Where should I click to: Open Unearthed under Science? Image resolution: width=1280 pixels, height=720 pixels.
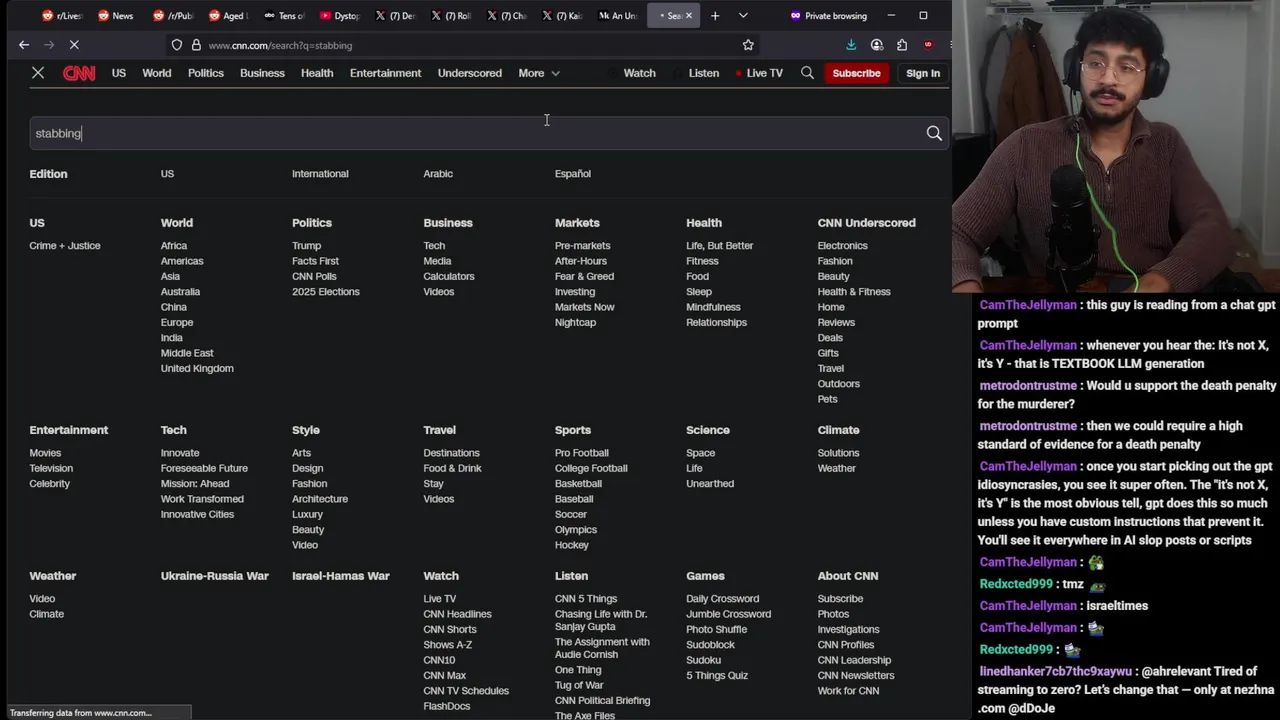coord(710,484)
